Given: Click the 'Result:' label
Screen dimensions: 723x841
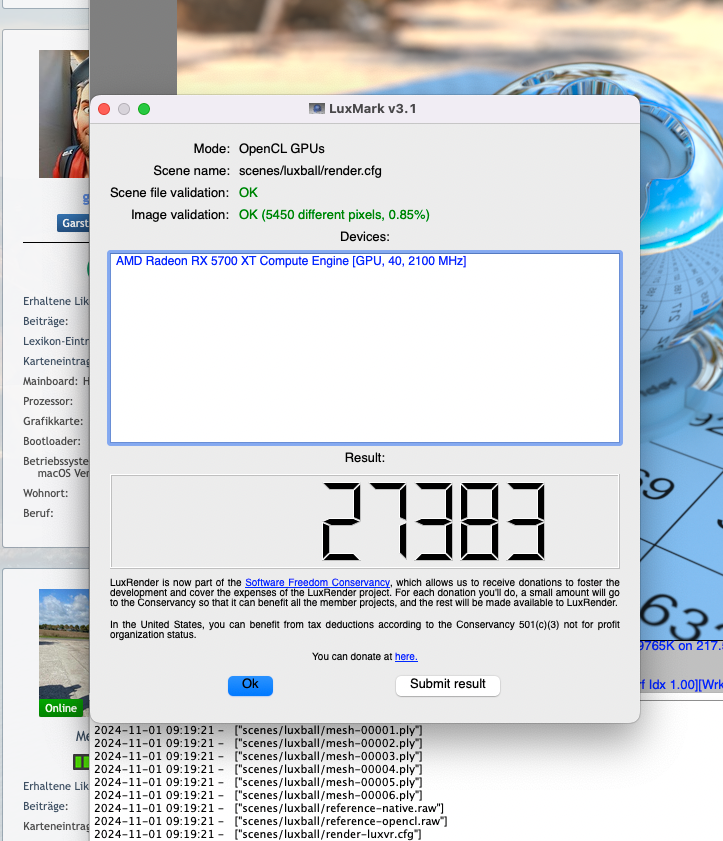Looking at the screenshot, I should [365, 458].
